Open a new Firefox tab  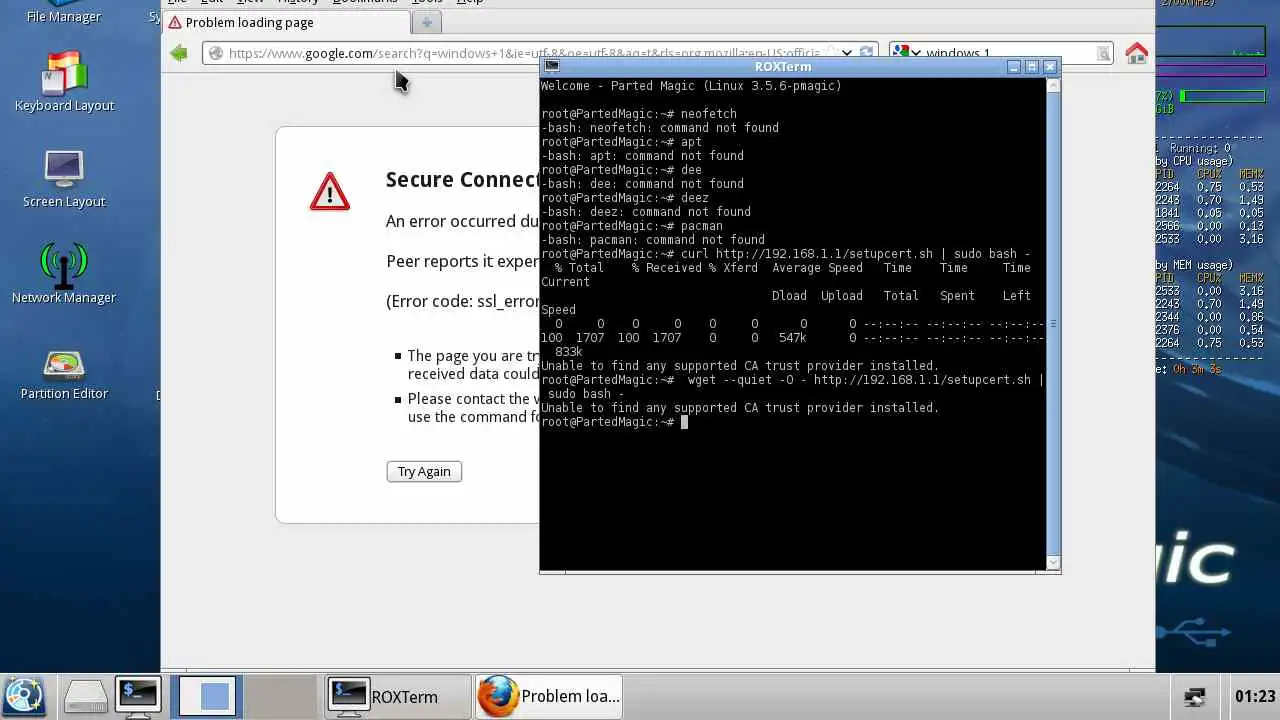pos(426,22)
